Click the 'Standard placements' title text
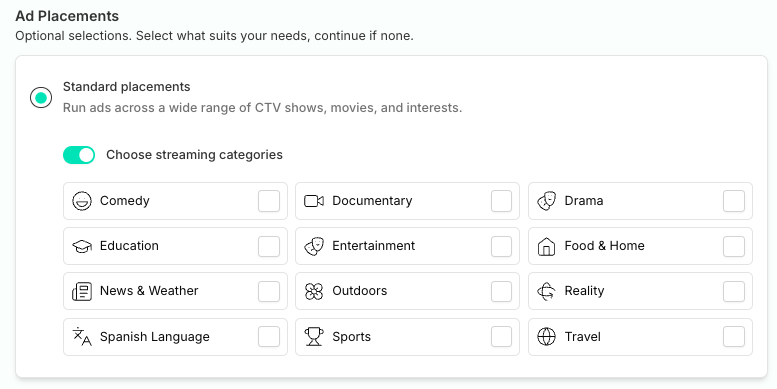Image resolution: width=777 pixels, height=389 pixels. pos(126,87)
